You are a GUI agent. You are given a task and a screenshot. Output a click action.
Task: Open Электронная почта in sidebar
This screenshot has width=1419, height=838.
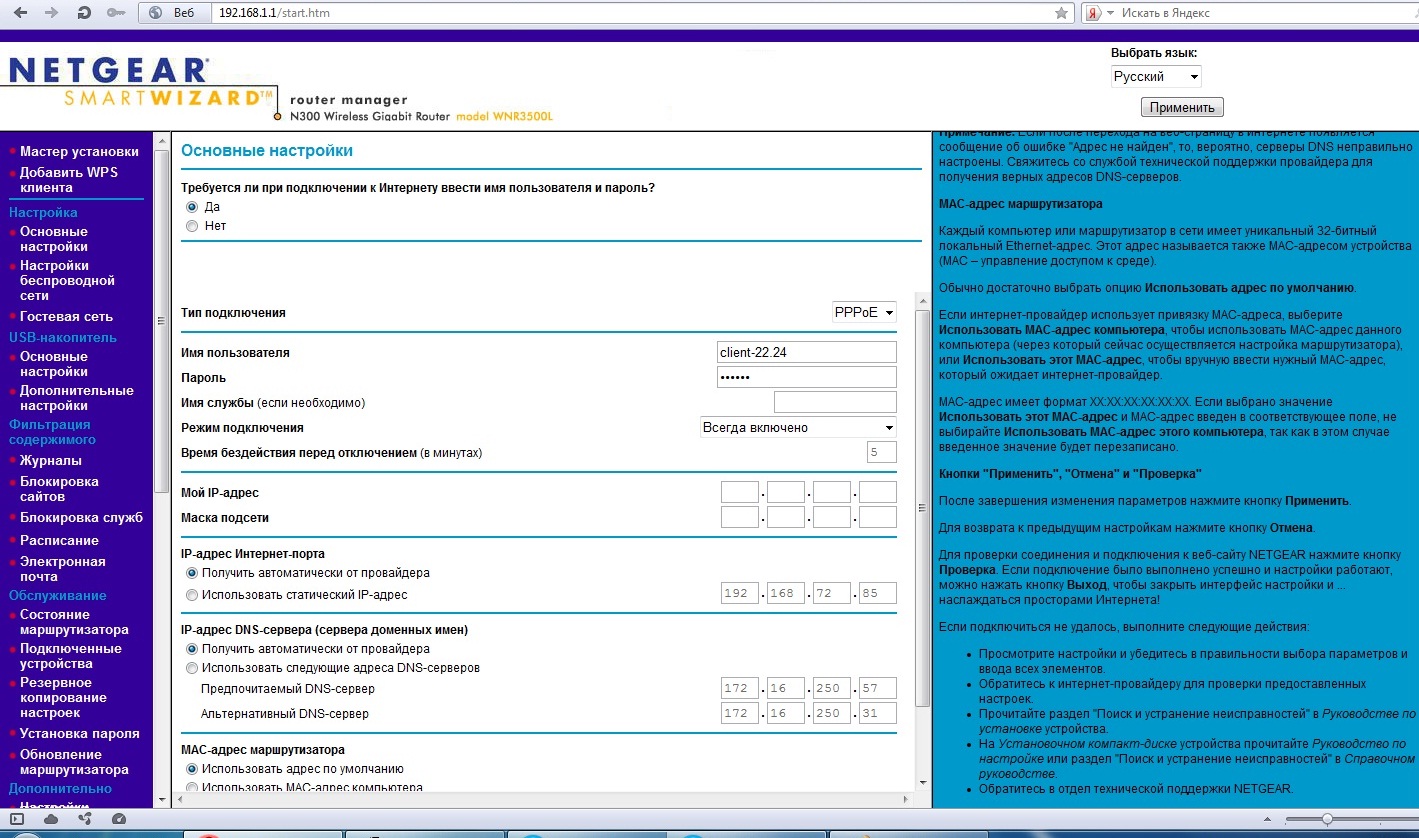click(63, 569)
